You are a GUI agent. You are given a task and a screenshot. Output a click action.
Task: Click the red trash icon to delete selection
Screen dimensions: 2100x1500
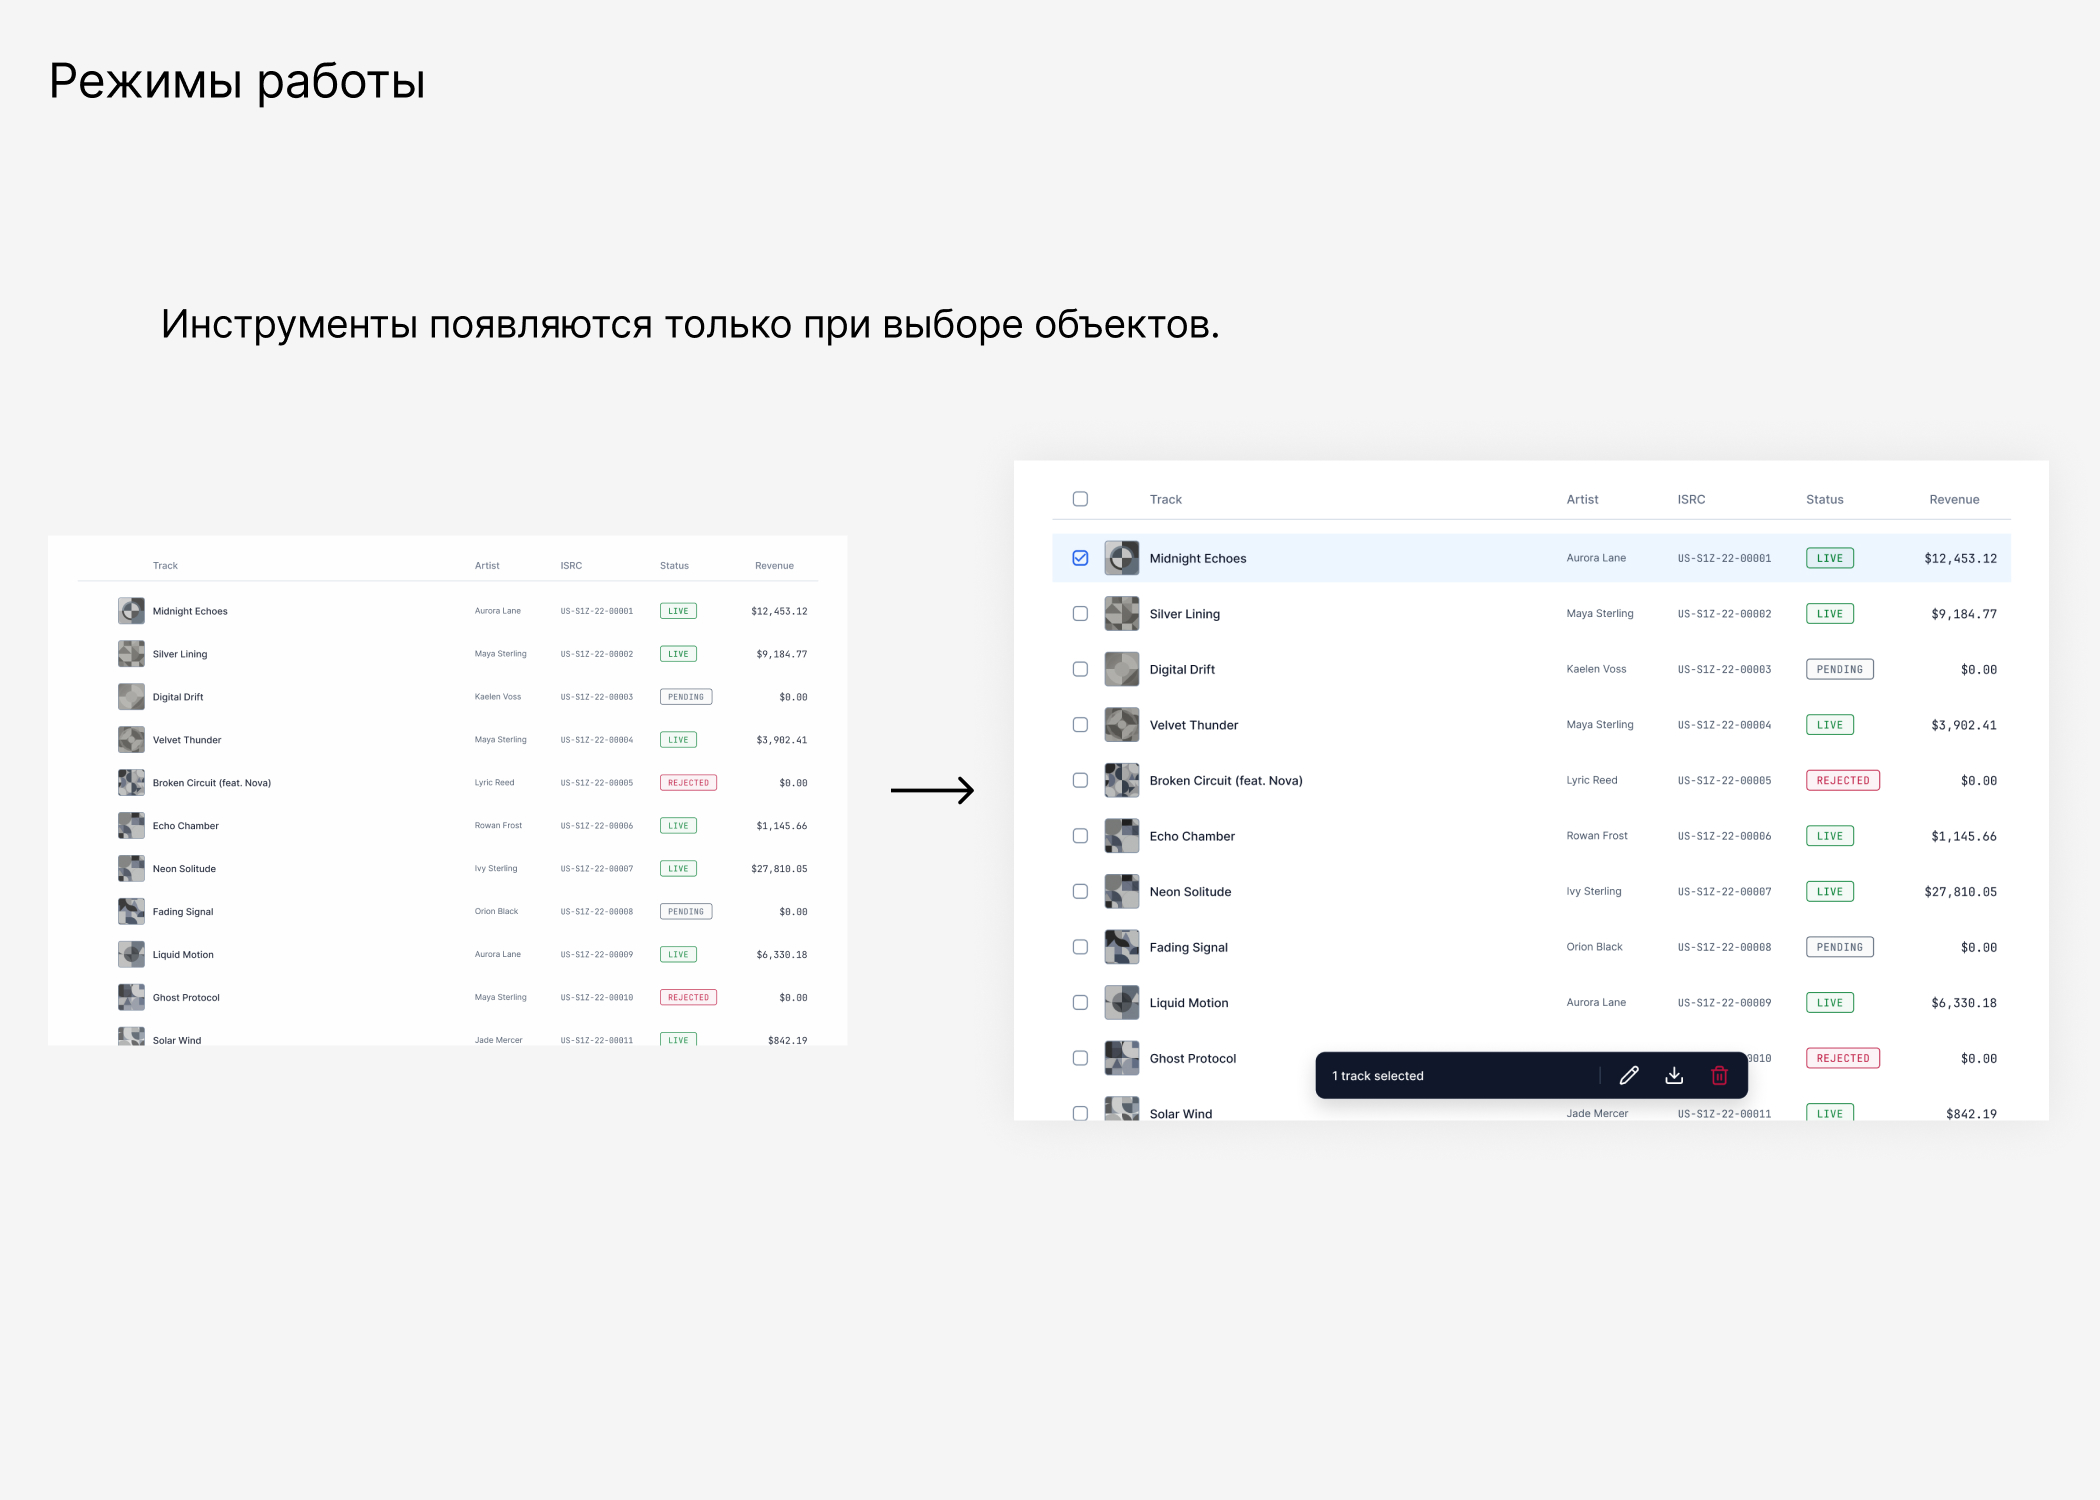[1719, 1075]
